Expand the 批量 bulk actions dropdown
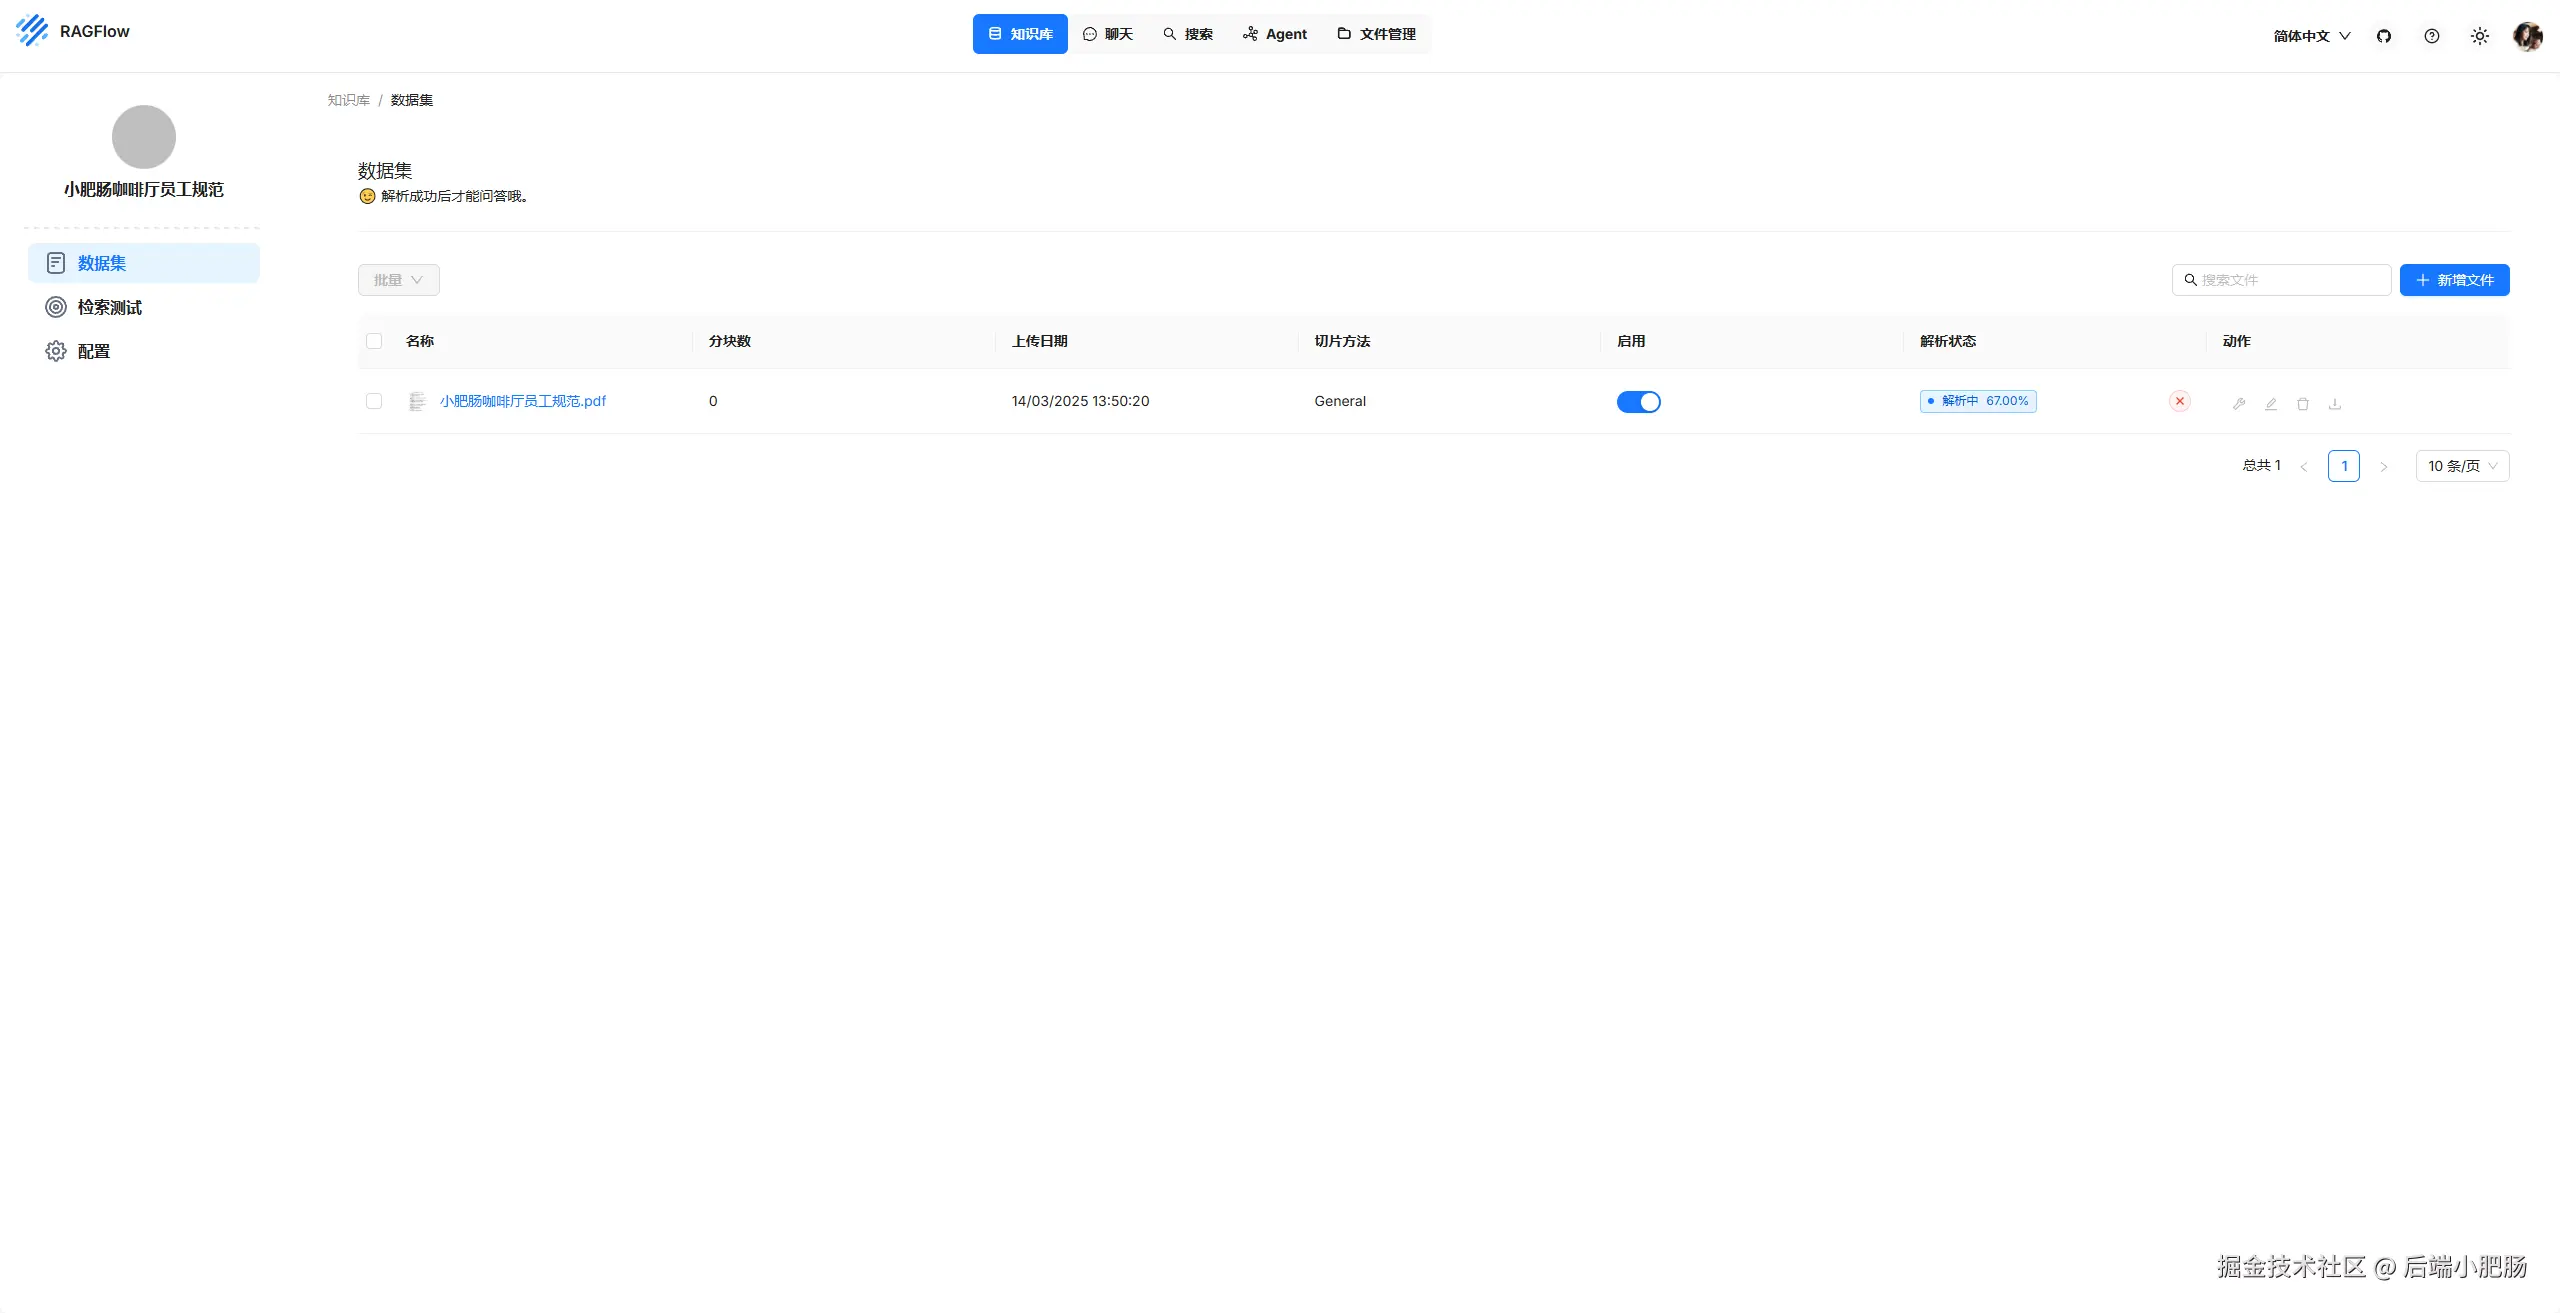 (x=398, y=280)
